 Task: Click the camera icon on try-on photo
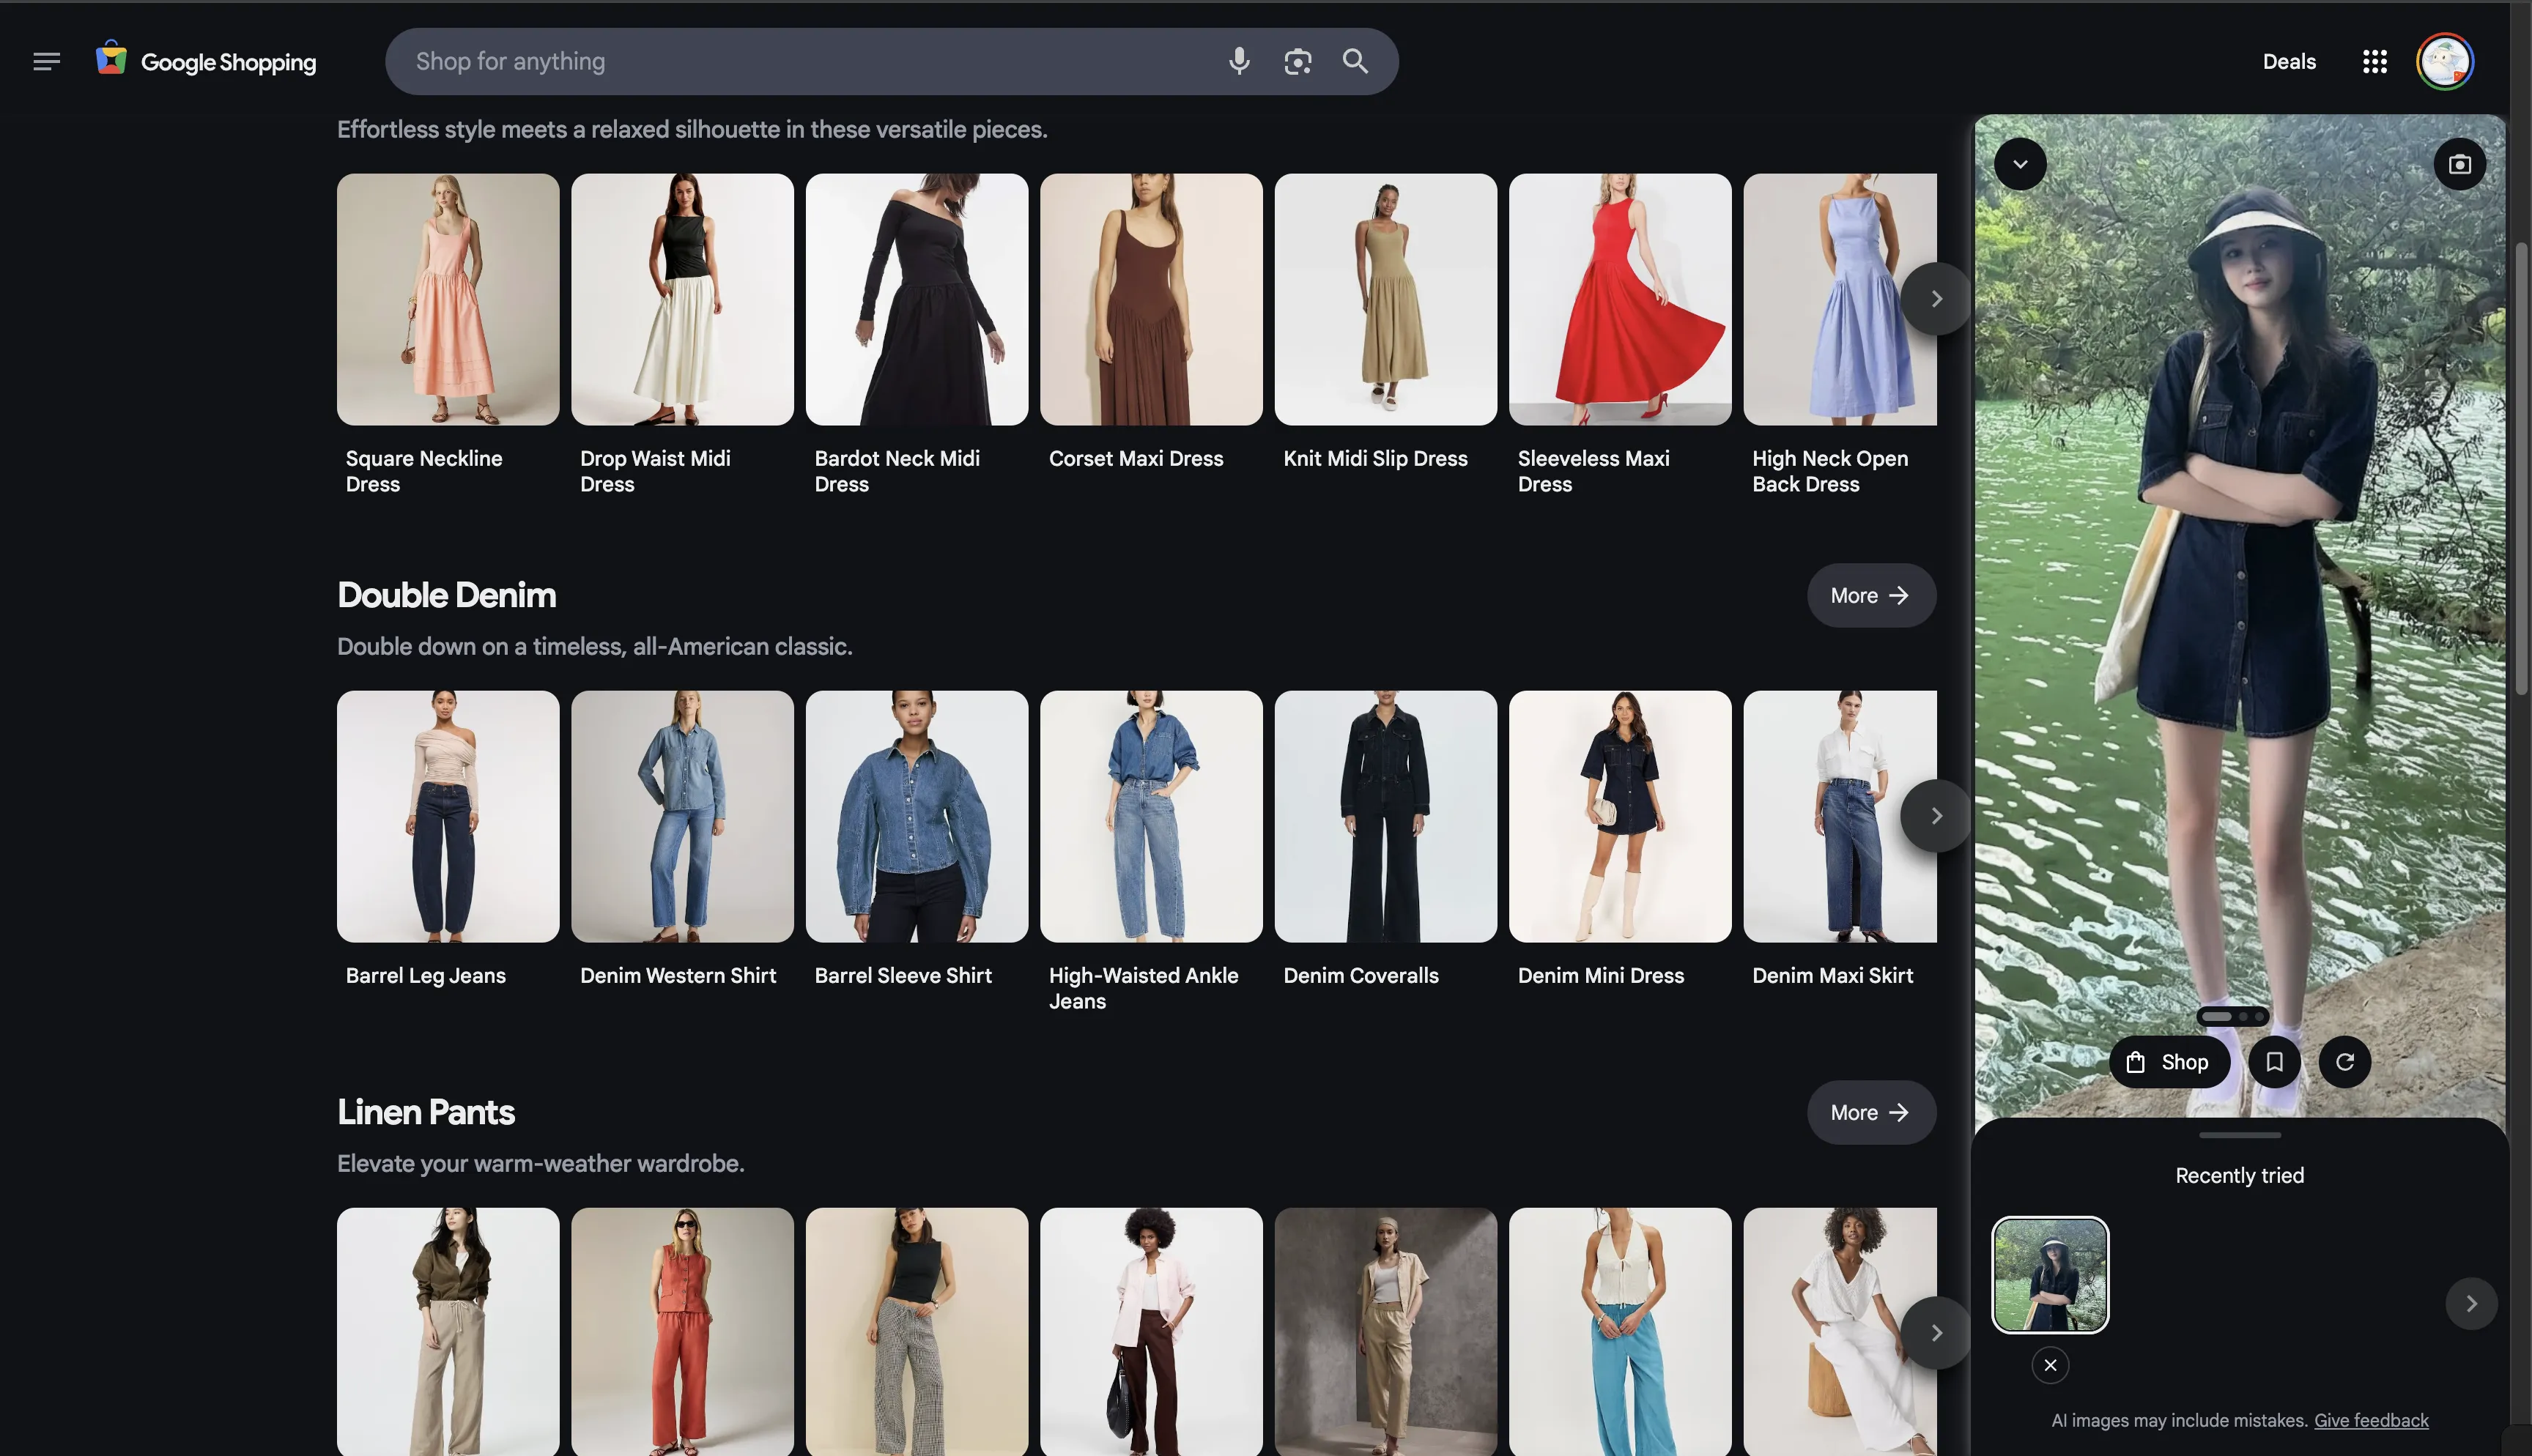2460,164
